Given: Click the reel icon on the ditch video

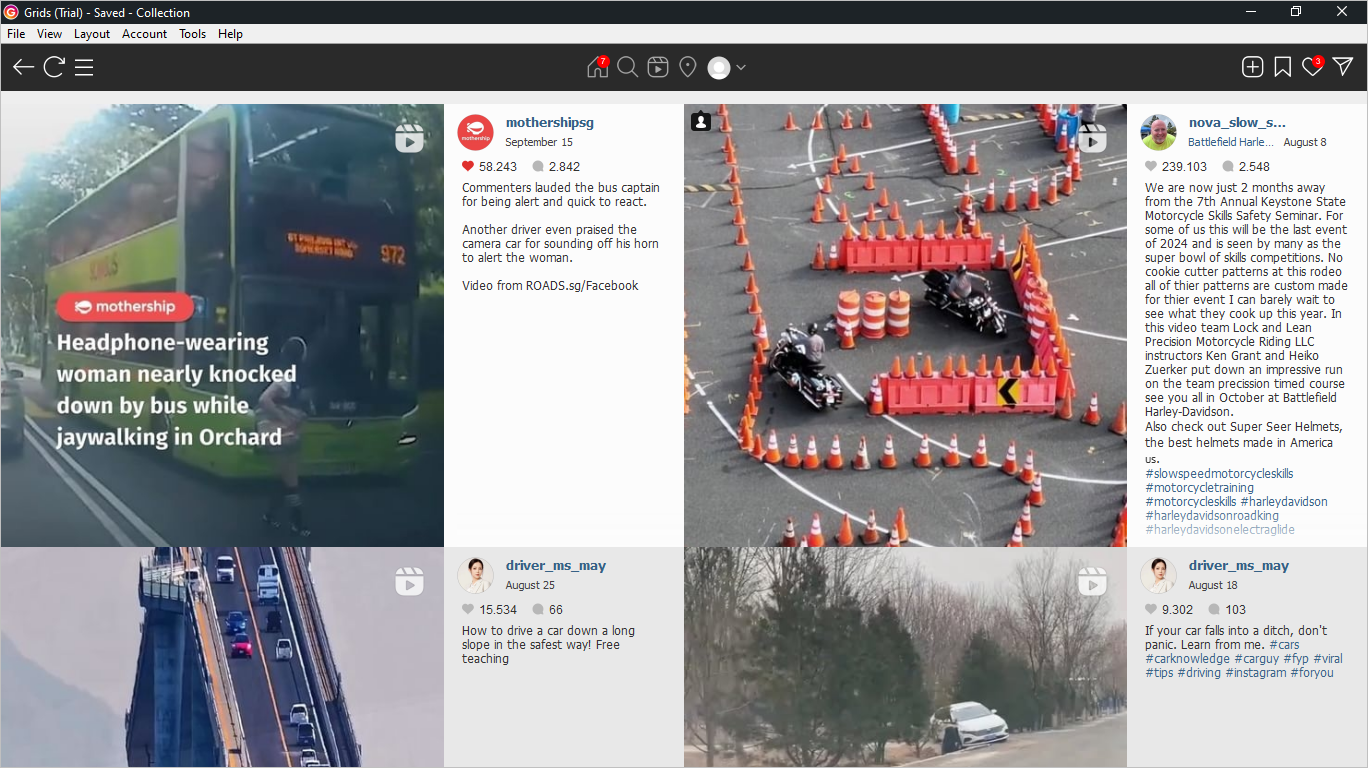Looking at the screenshot, I should click(1092, 582).
